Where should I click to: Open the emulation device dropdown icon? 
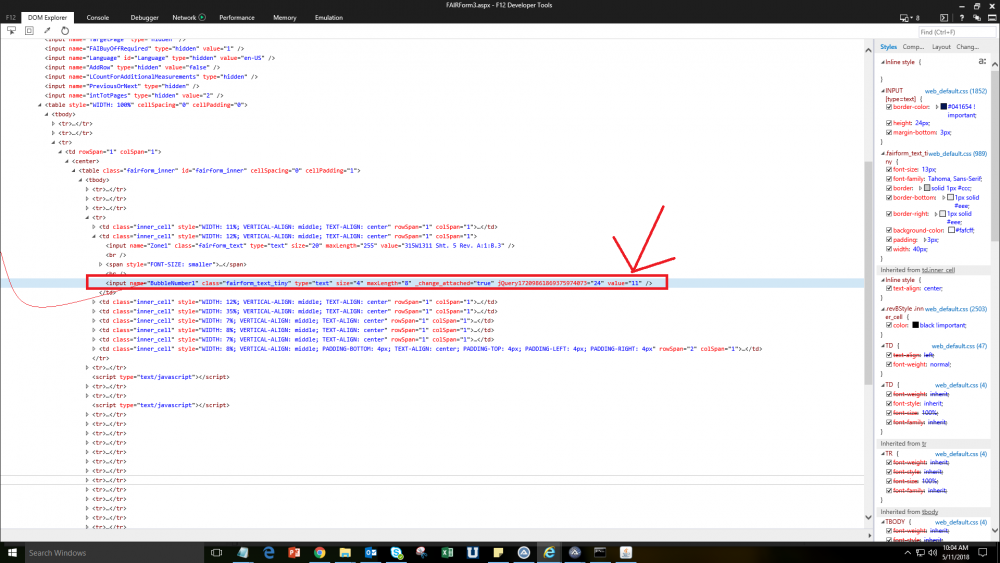(x=904, y=18)
